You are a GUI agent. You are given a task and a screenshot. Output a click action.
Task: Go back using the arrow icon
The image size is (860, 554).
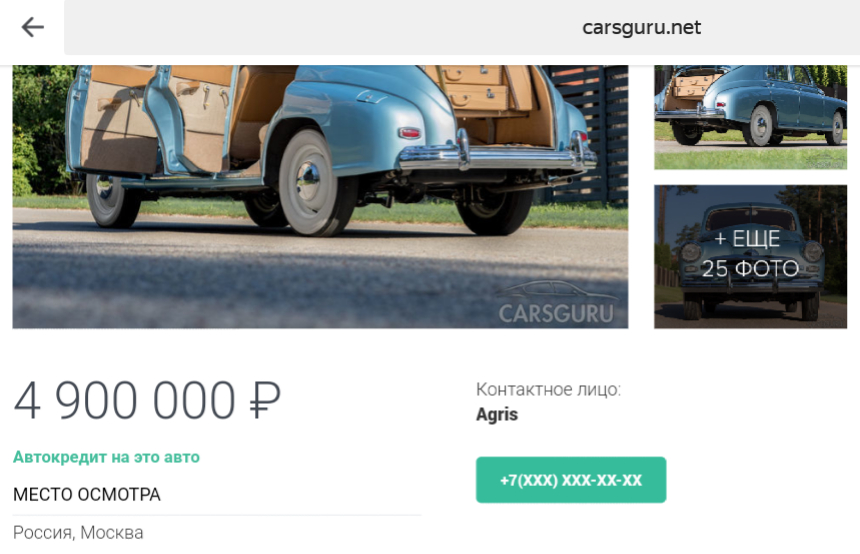click(32, 27)
